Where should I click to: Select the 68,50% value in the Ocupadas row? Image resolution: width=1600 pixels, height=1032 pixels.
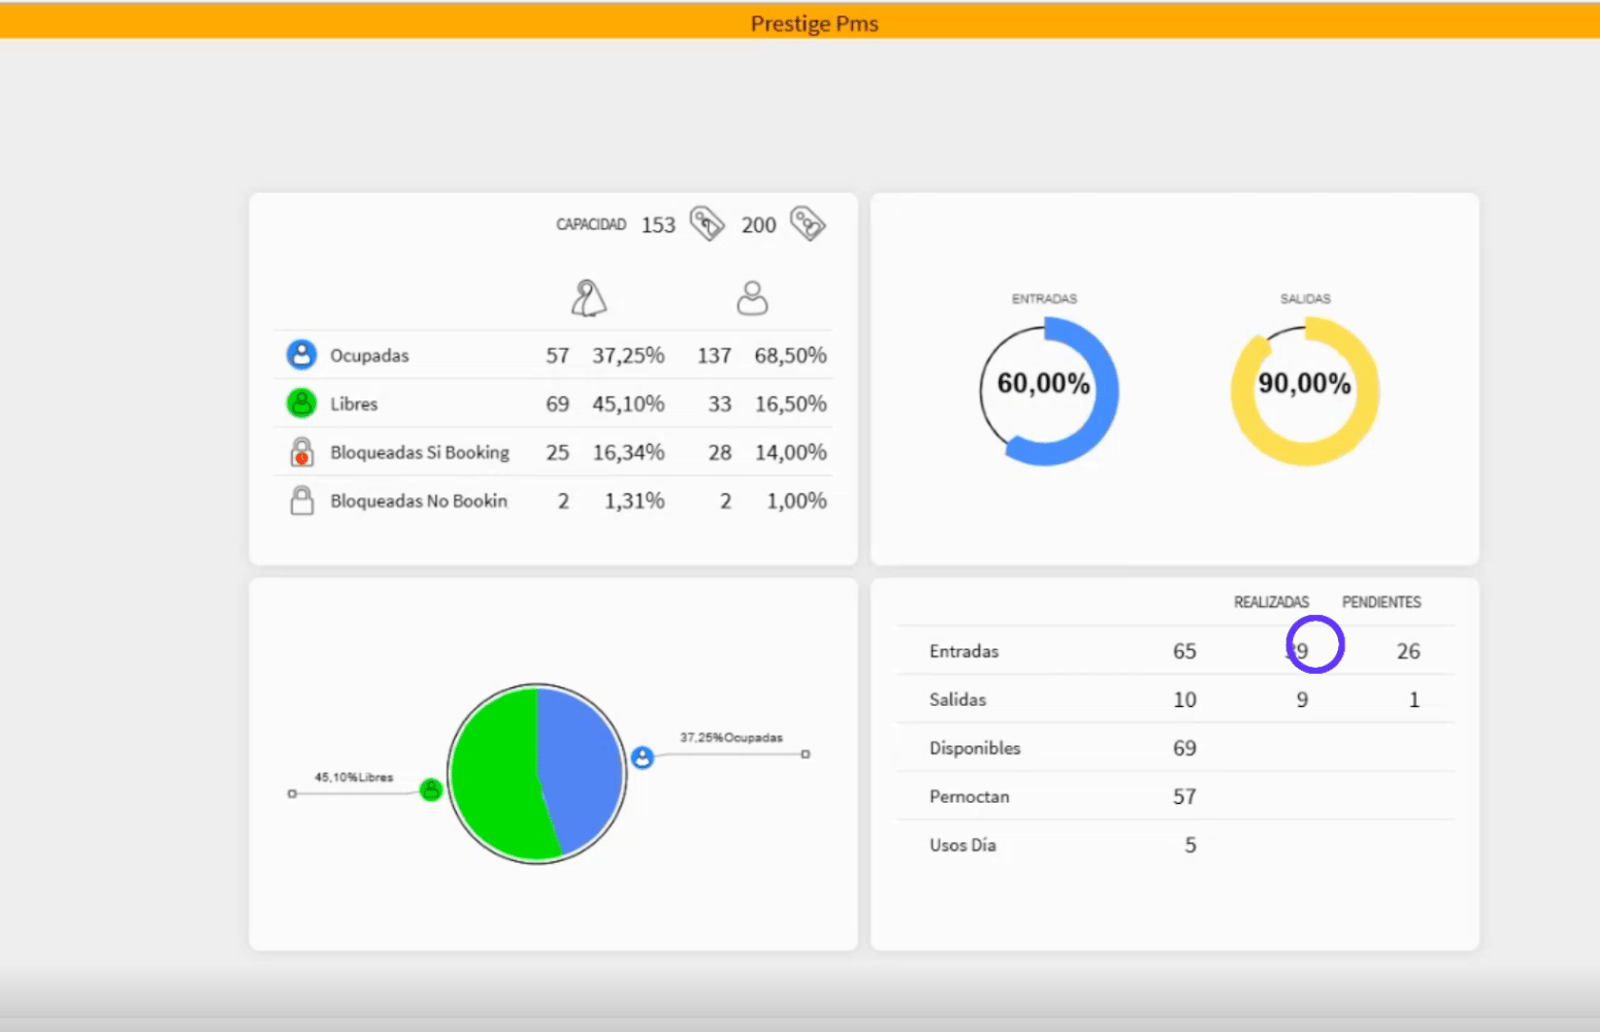pyautogui.click(x=790, y=356)
